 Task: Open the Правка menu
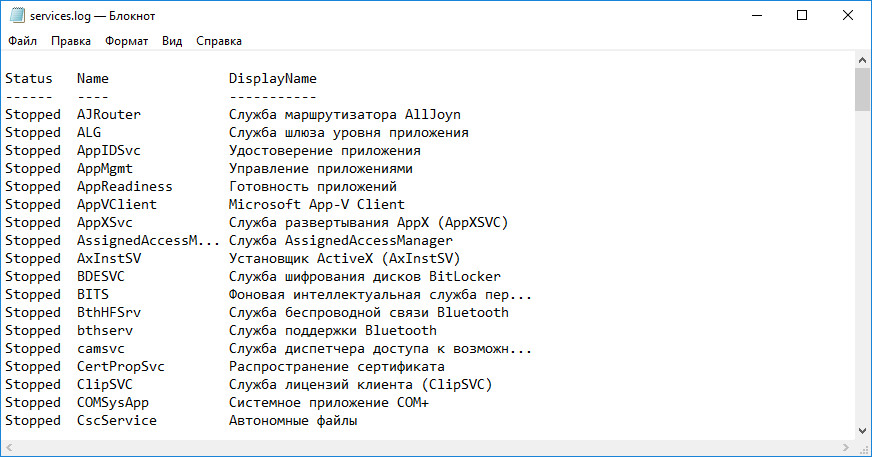71,41
